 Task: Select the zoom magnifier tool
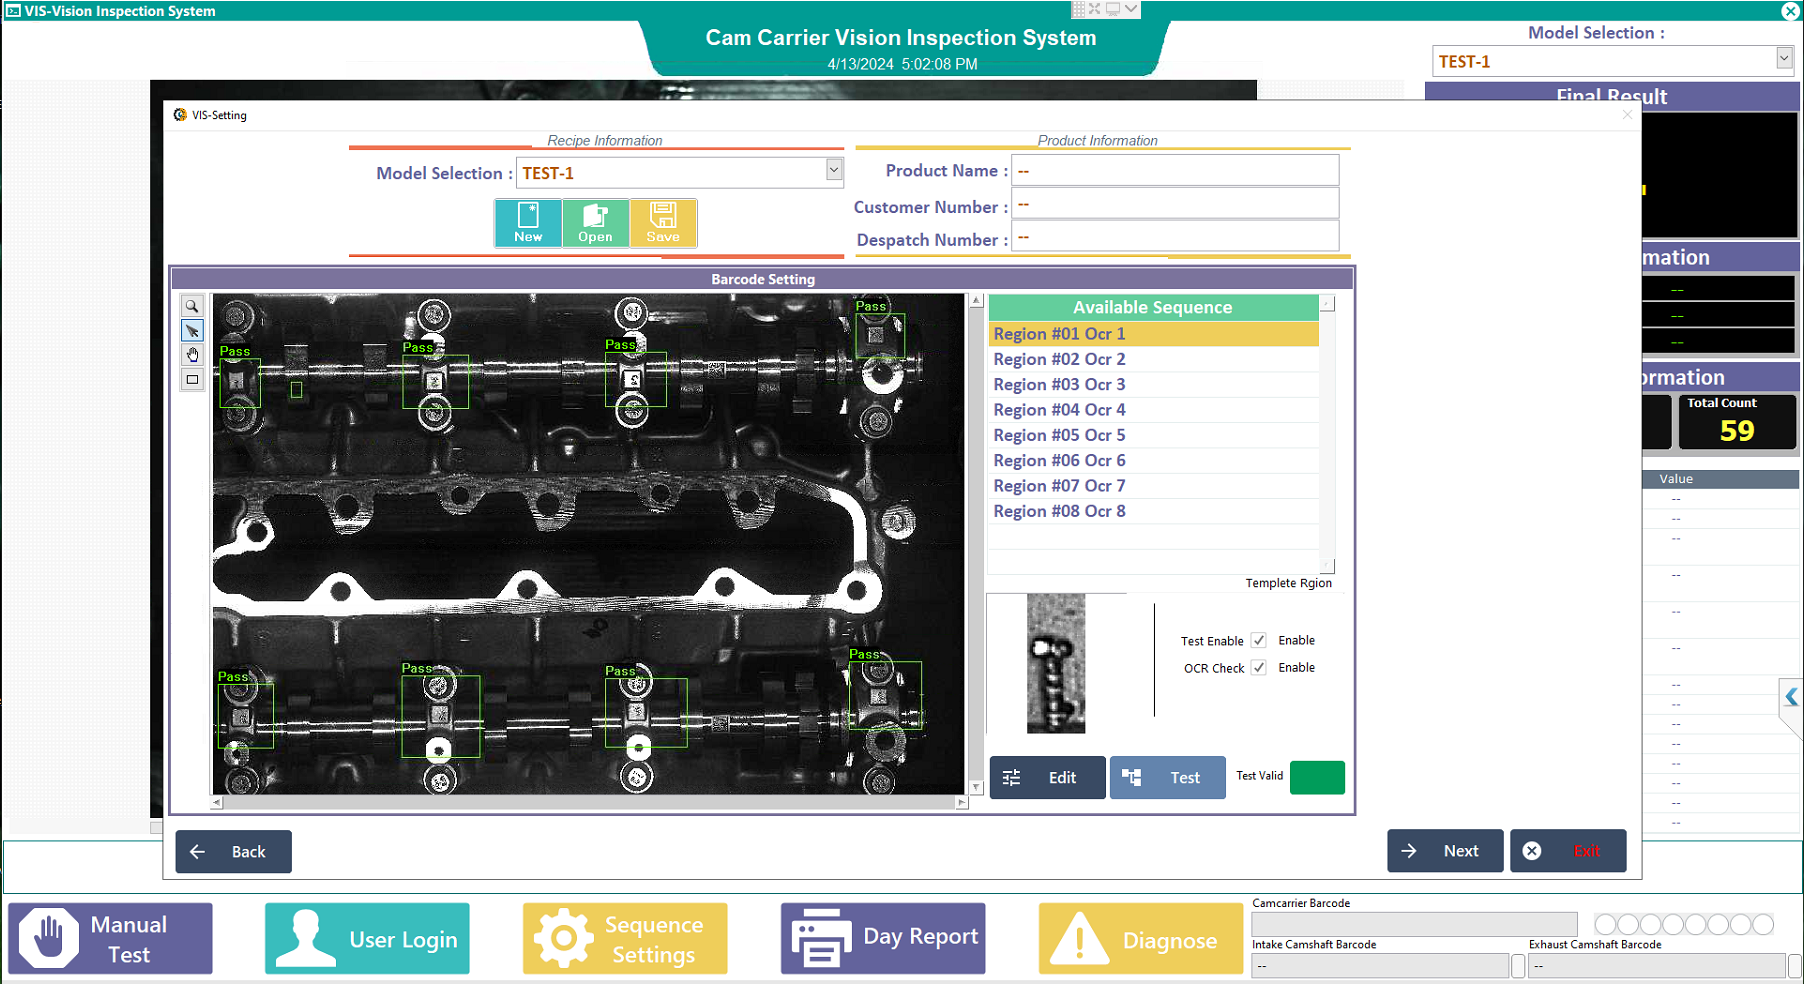pyautogui.click(x=192, y=307)
